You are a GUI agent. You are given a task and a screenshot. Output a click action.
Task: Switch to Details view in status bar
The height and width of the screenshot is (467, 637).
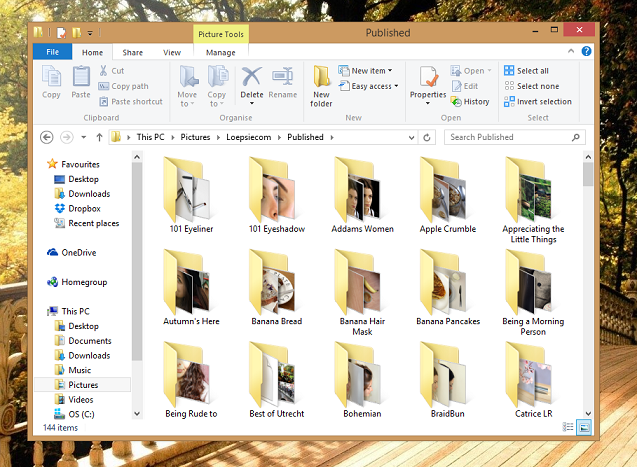[568, 427]
